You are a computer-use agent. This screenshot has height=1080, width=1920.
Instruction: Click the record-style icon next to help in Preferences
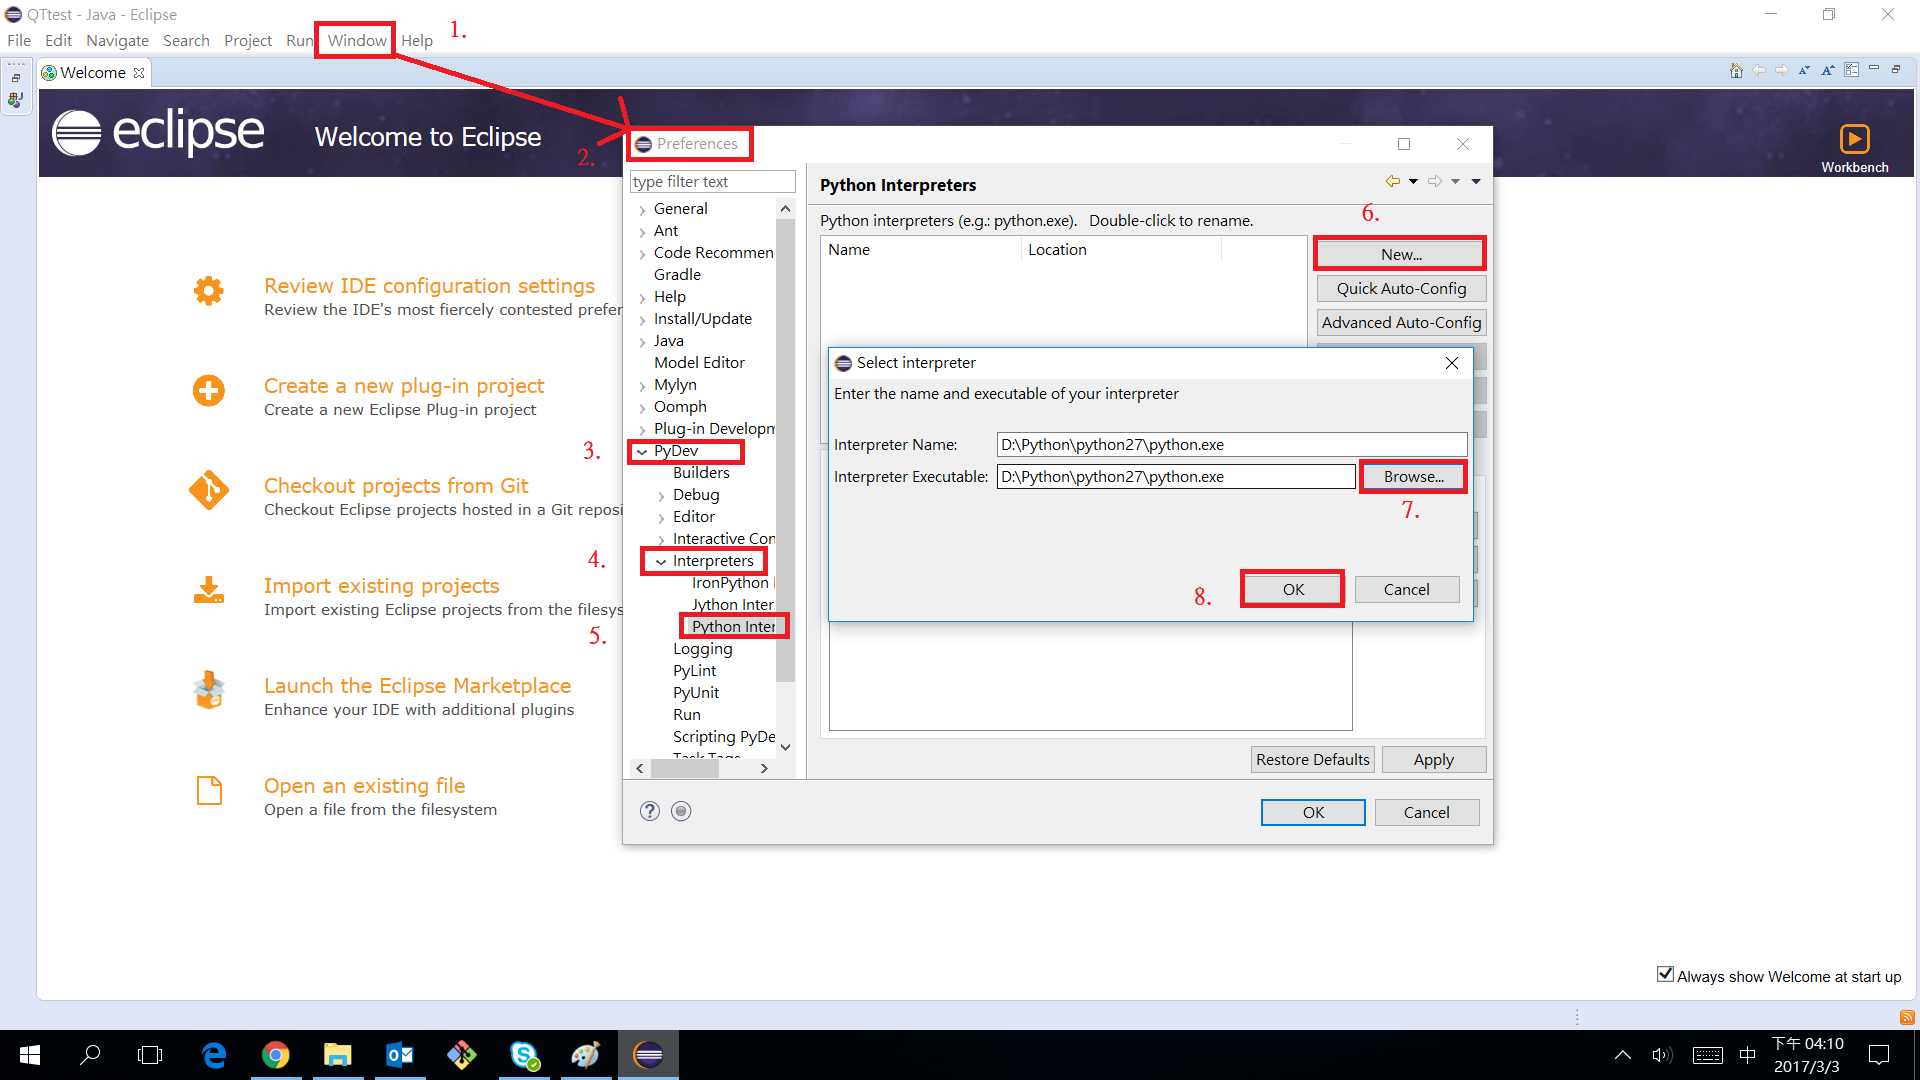(x=681, y=811)
